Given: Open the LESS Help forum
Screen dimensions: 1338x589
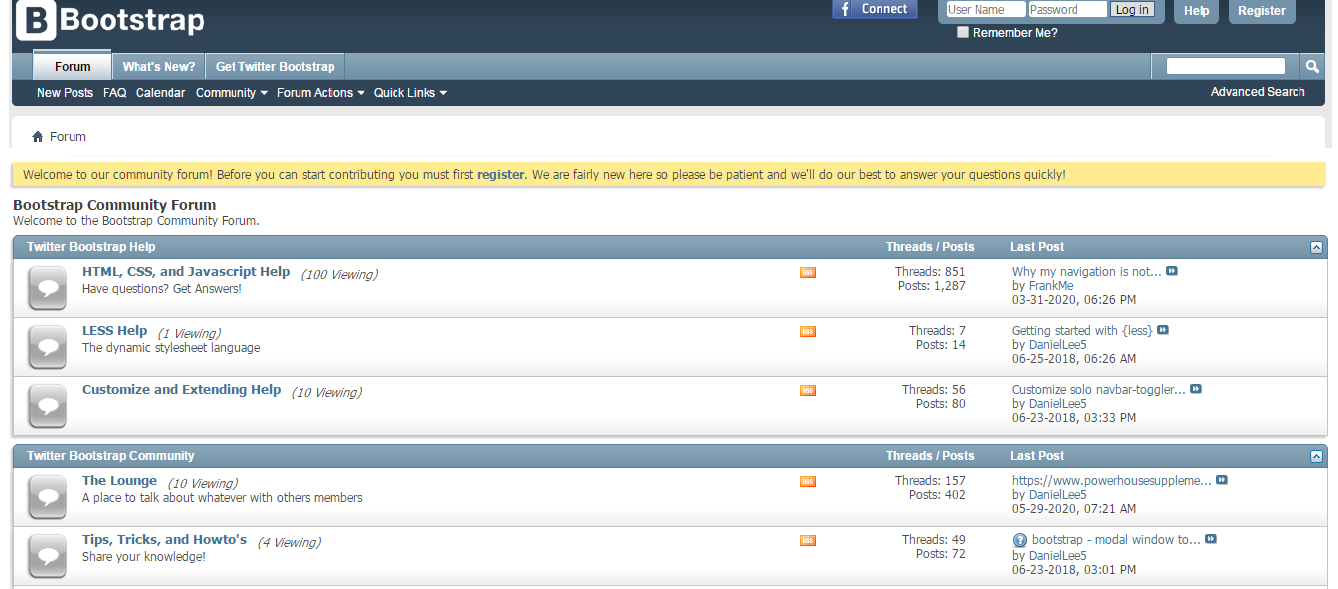Looking at the screenshot, I should click(x=114, y=330).
